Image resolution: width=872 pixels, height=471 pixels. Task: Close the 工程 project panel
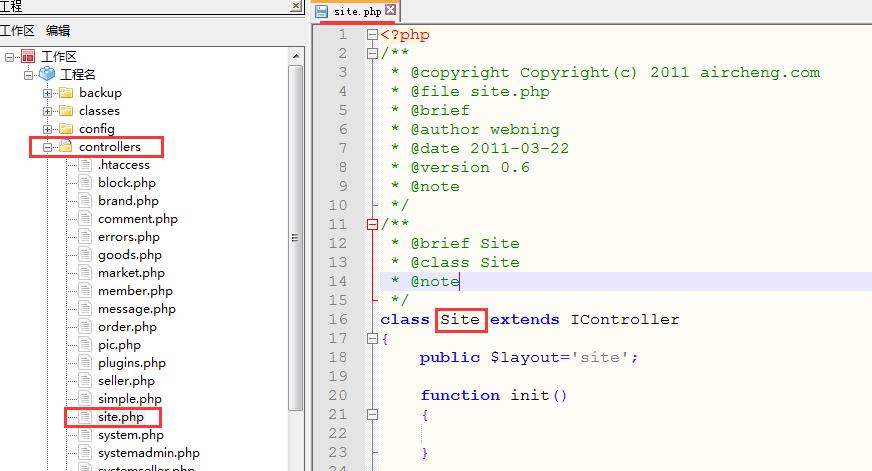(295, 6)
